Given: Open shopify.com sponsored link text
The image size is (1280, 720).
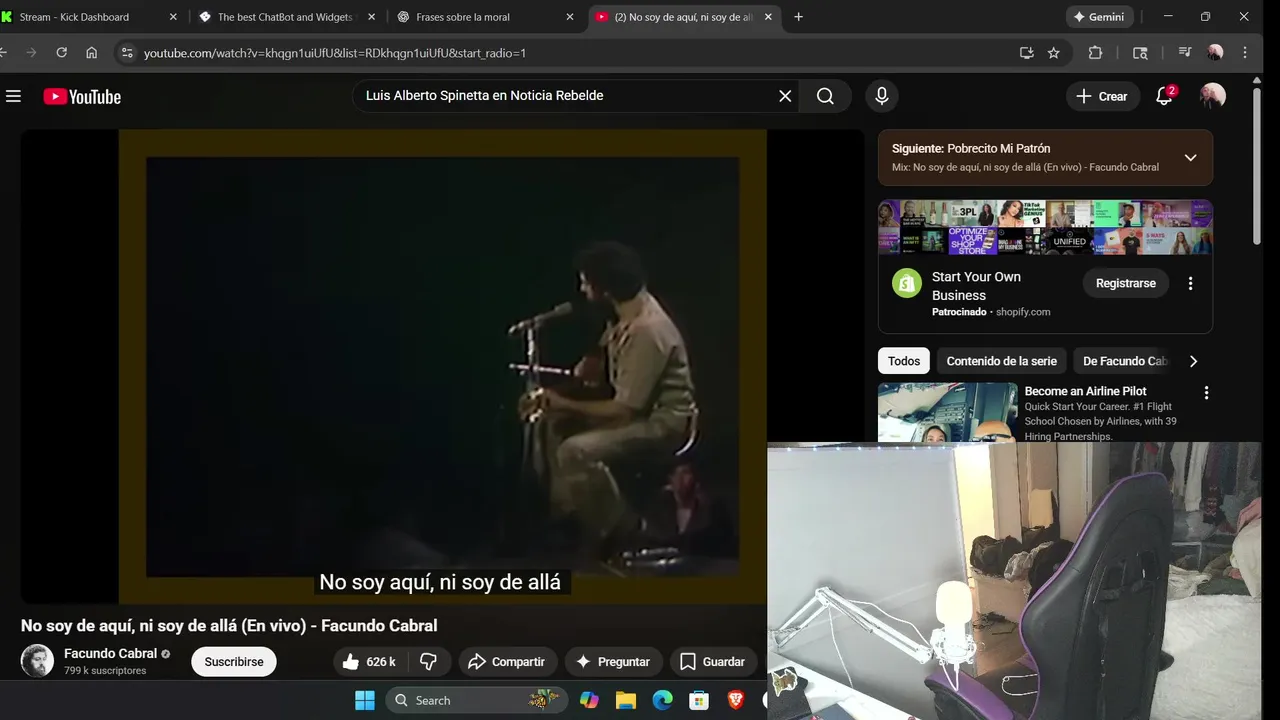Looking at the screenshot, I should (1023, 312).
